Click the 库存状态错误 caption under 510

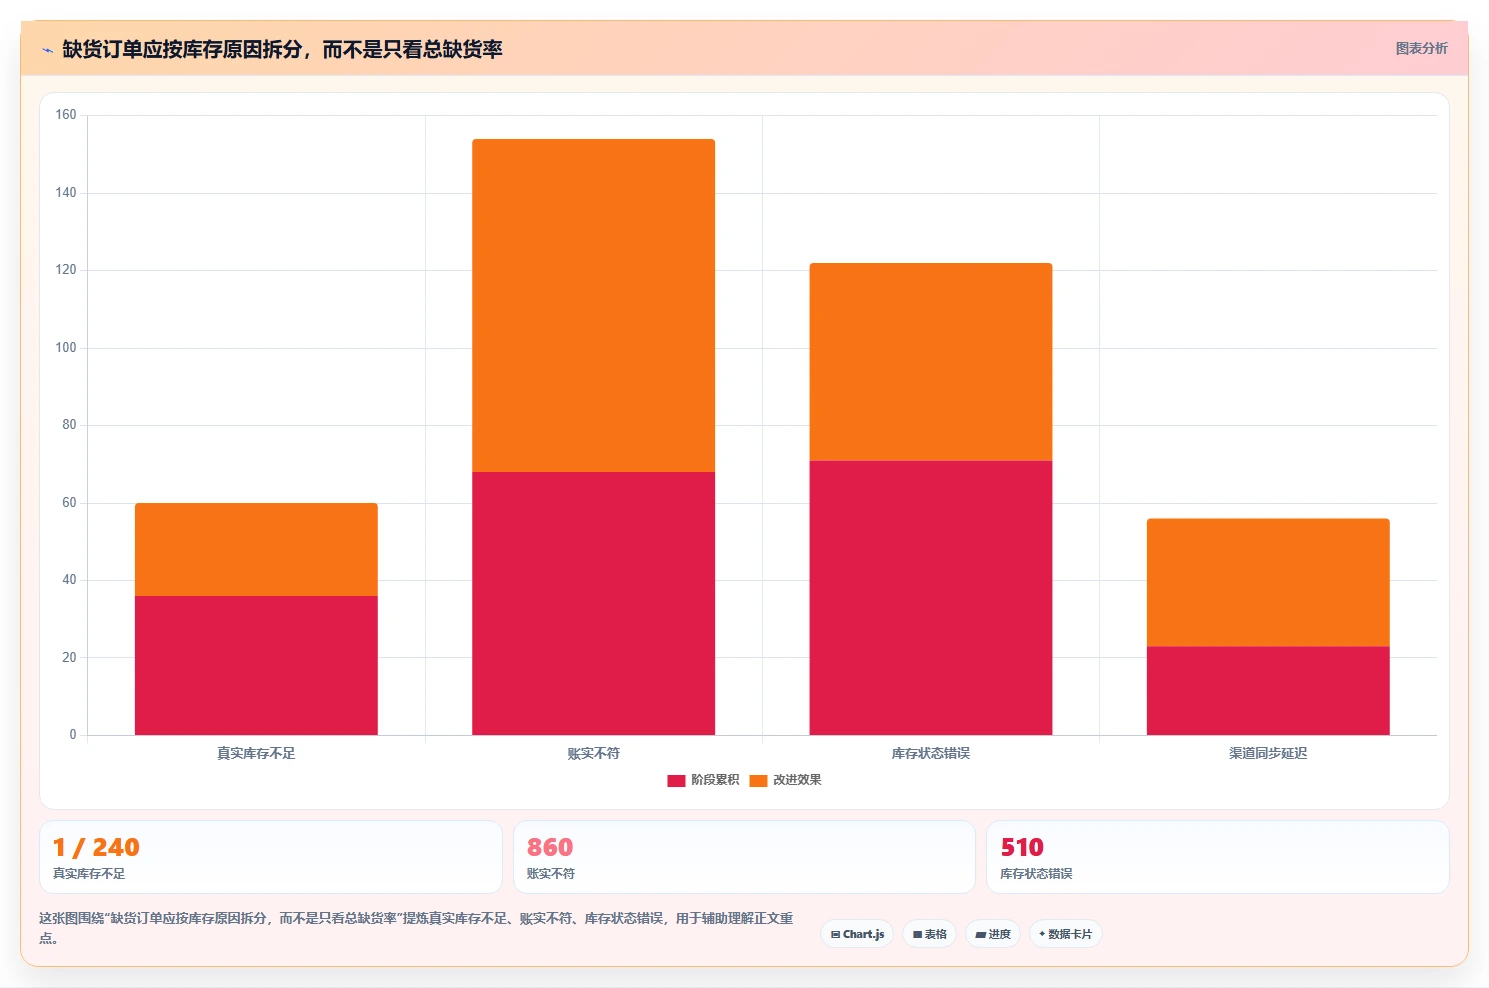pyautogui.click(x=1036, y=874)
